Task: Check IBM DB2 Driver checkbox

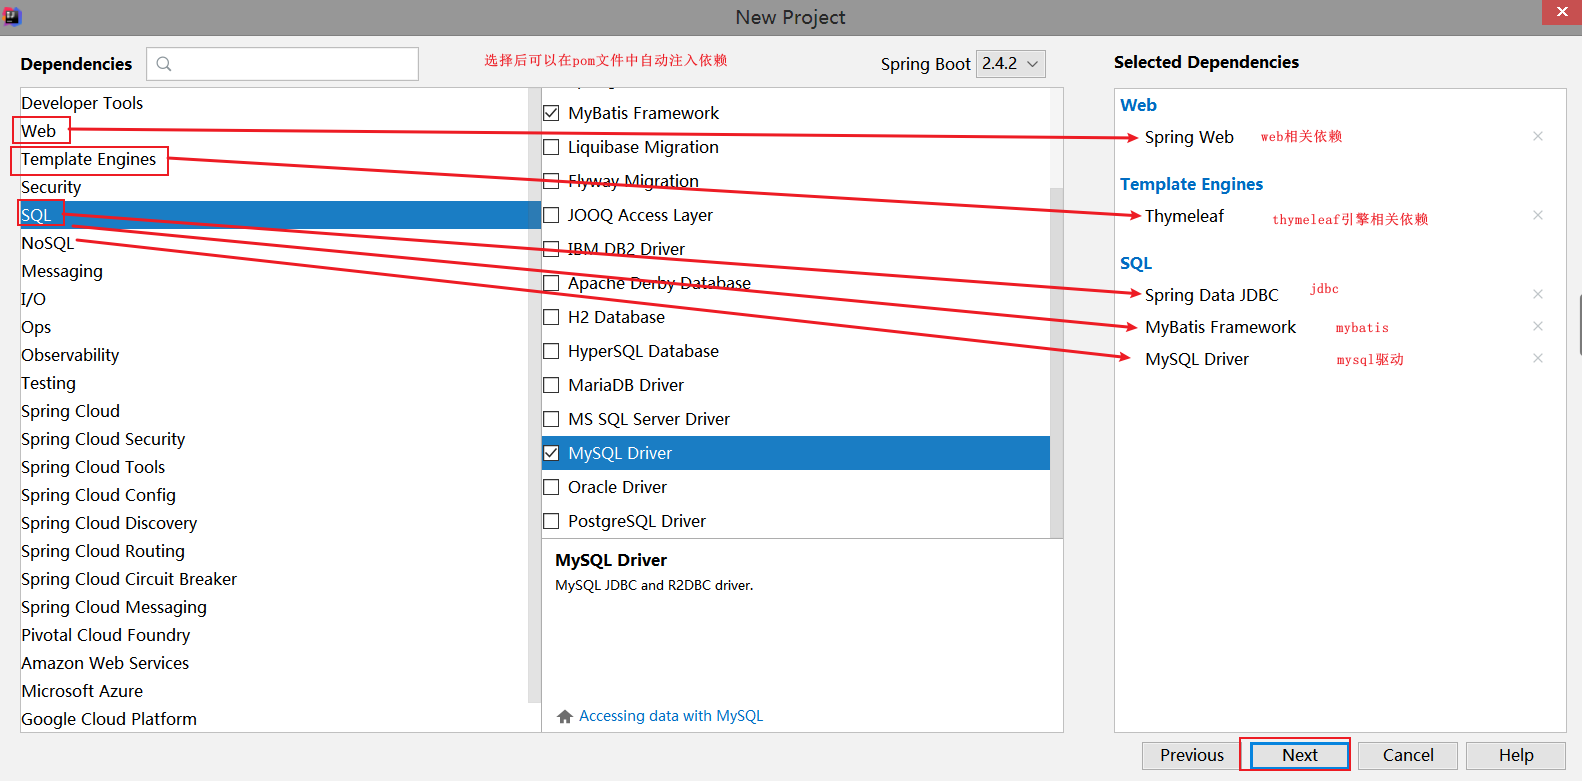Action: [551, 249]
